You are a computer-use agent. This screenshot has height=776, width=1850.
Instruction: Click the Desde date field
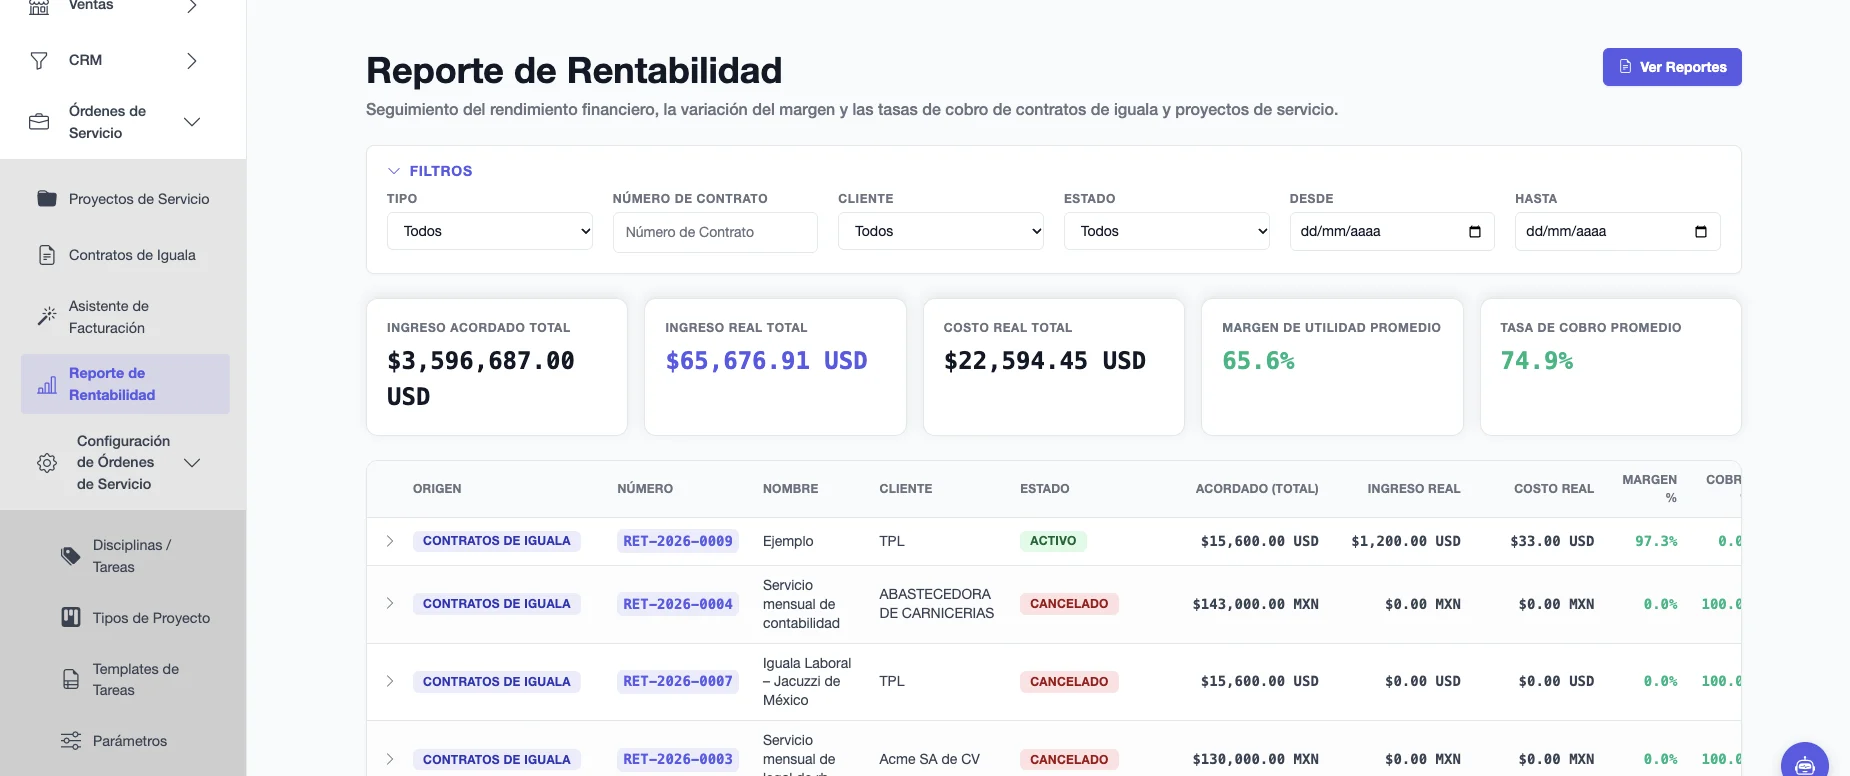pos(1392,231)
